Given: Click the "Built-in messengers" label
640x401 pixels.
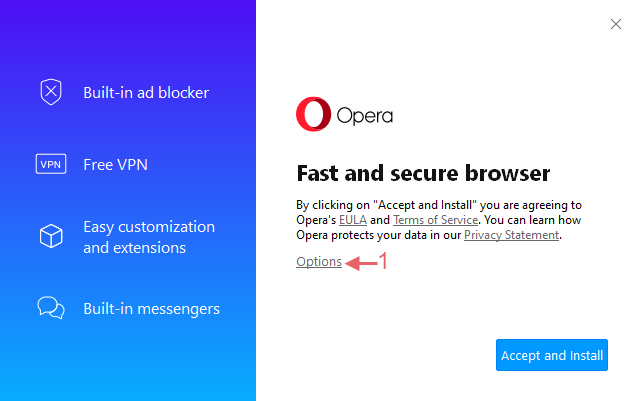Looking at the screenshot, I should (151, 309).
